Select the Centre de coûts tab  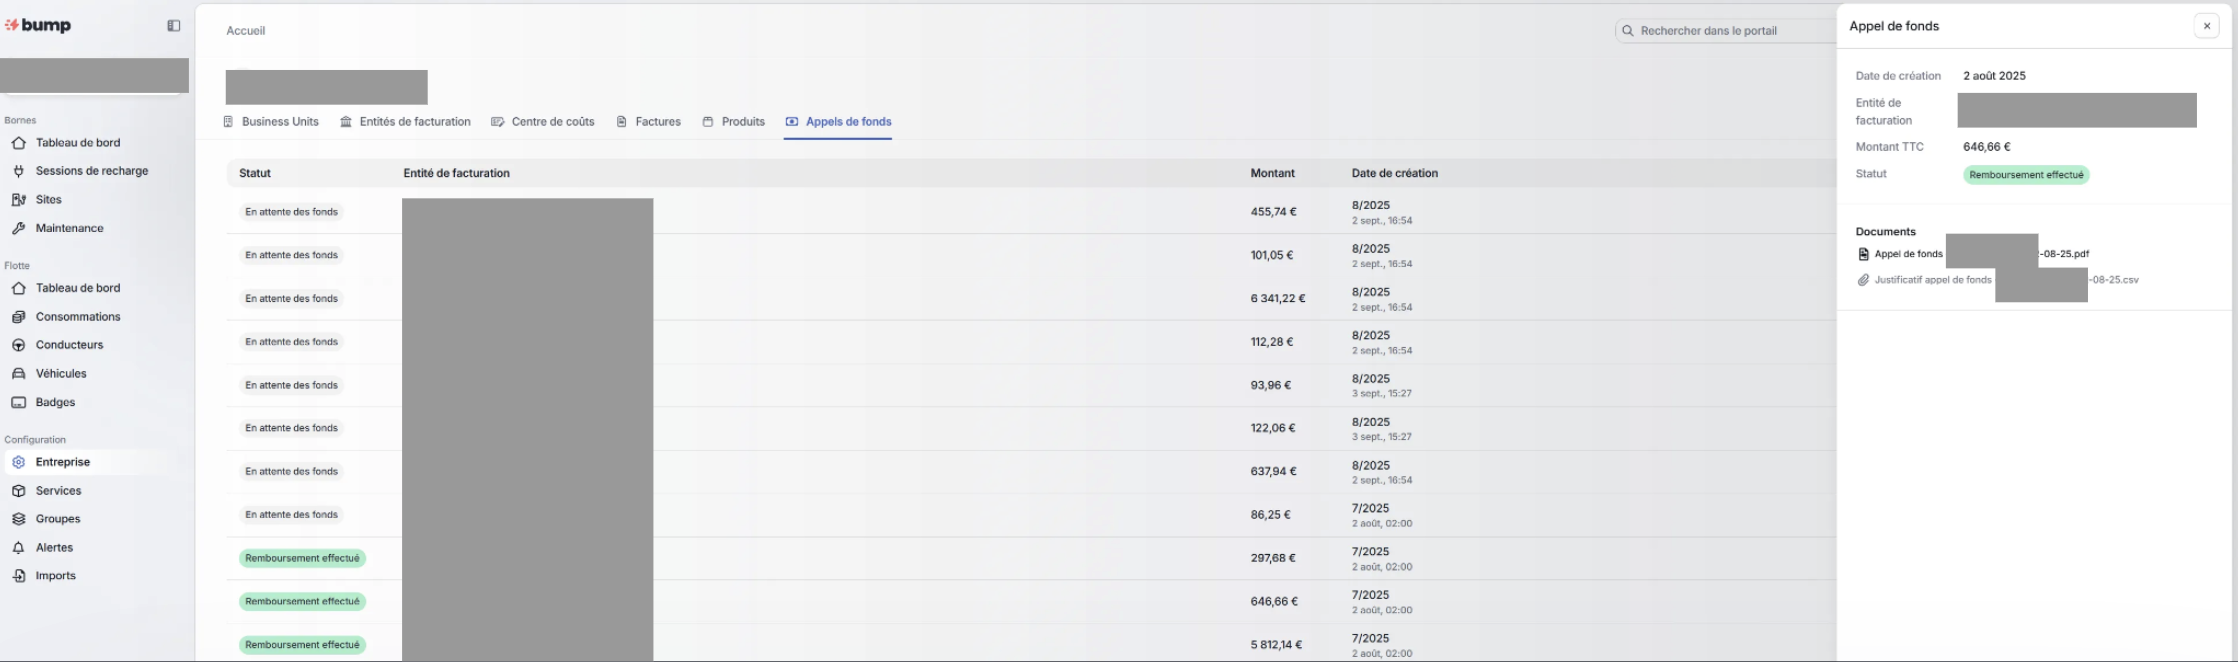pyautogui.click(x=543, y=122)
